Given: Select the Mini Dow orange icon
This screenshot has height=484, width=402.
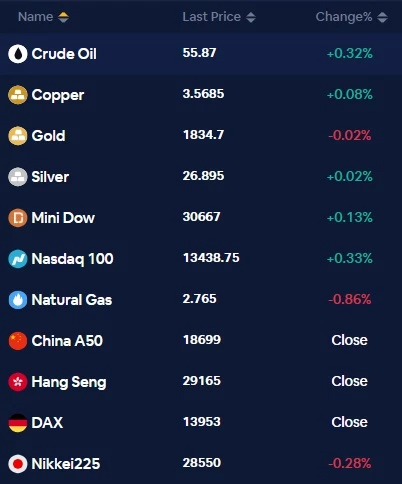Looking at the screenshot, I should pos(18,218).
